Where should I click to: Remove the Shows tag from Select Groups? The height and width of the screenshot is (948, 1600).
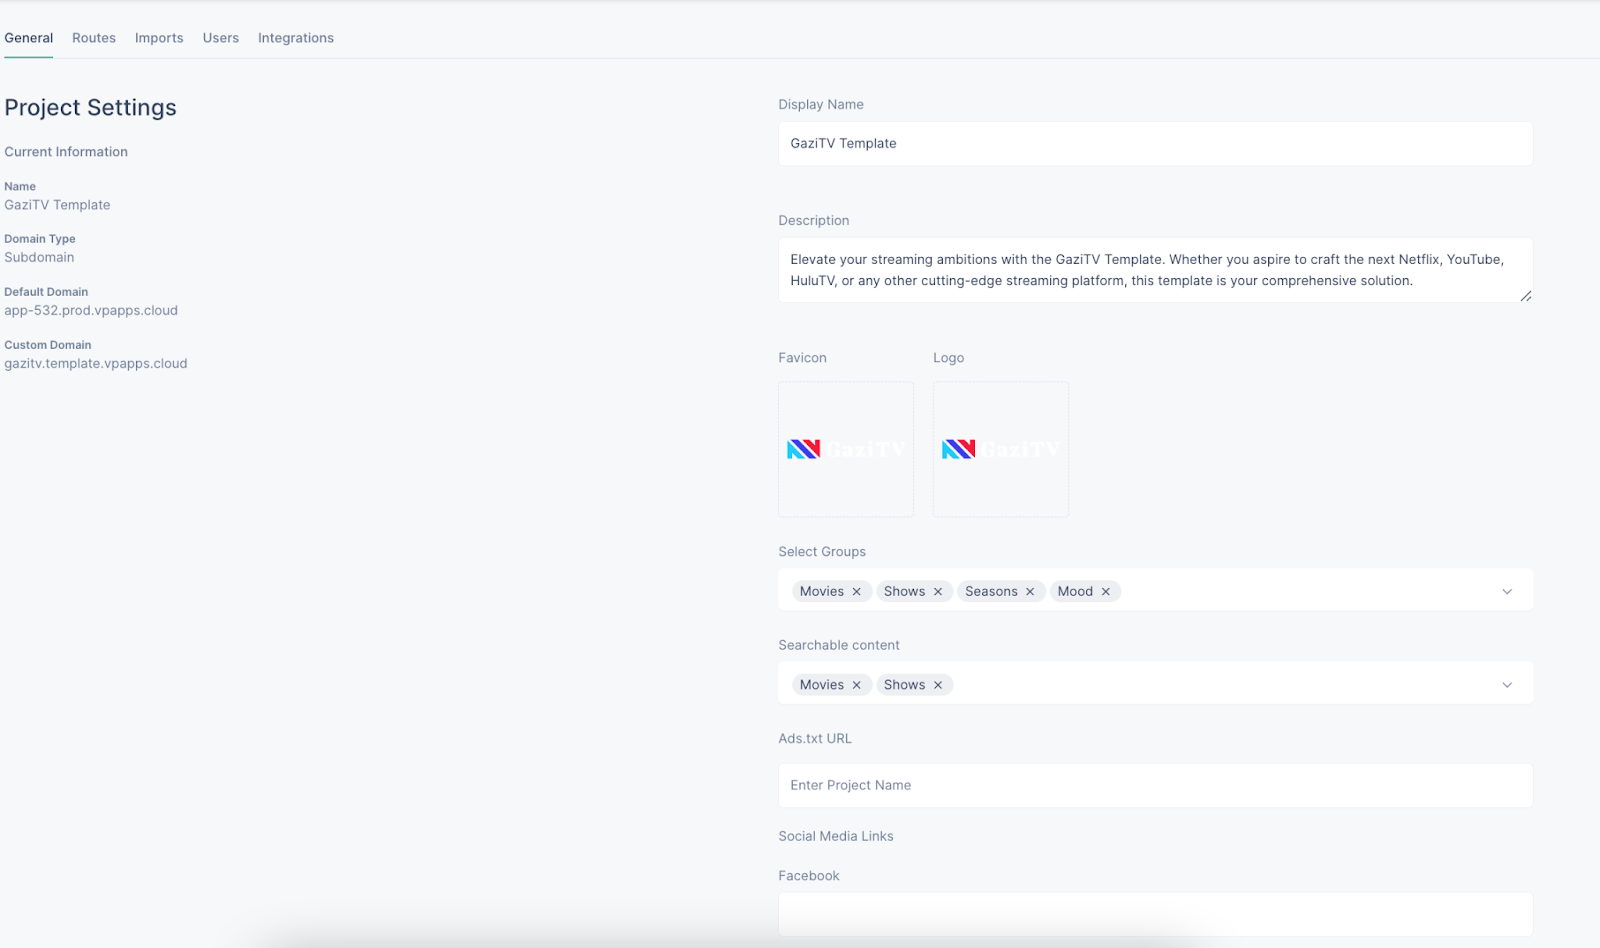(x=938, y=592)
